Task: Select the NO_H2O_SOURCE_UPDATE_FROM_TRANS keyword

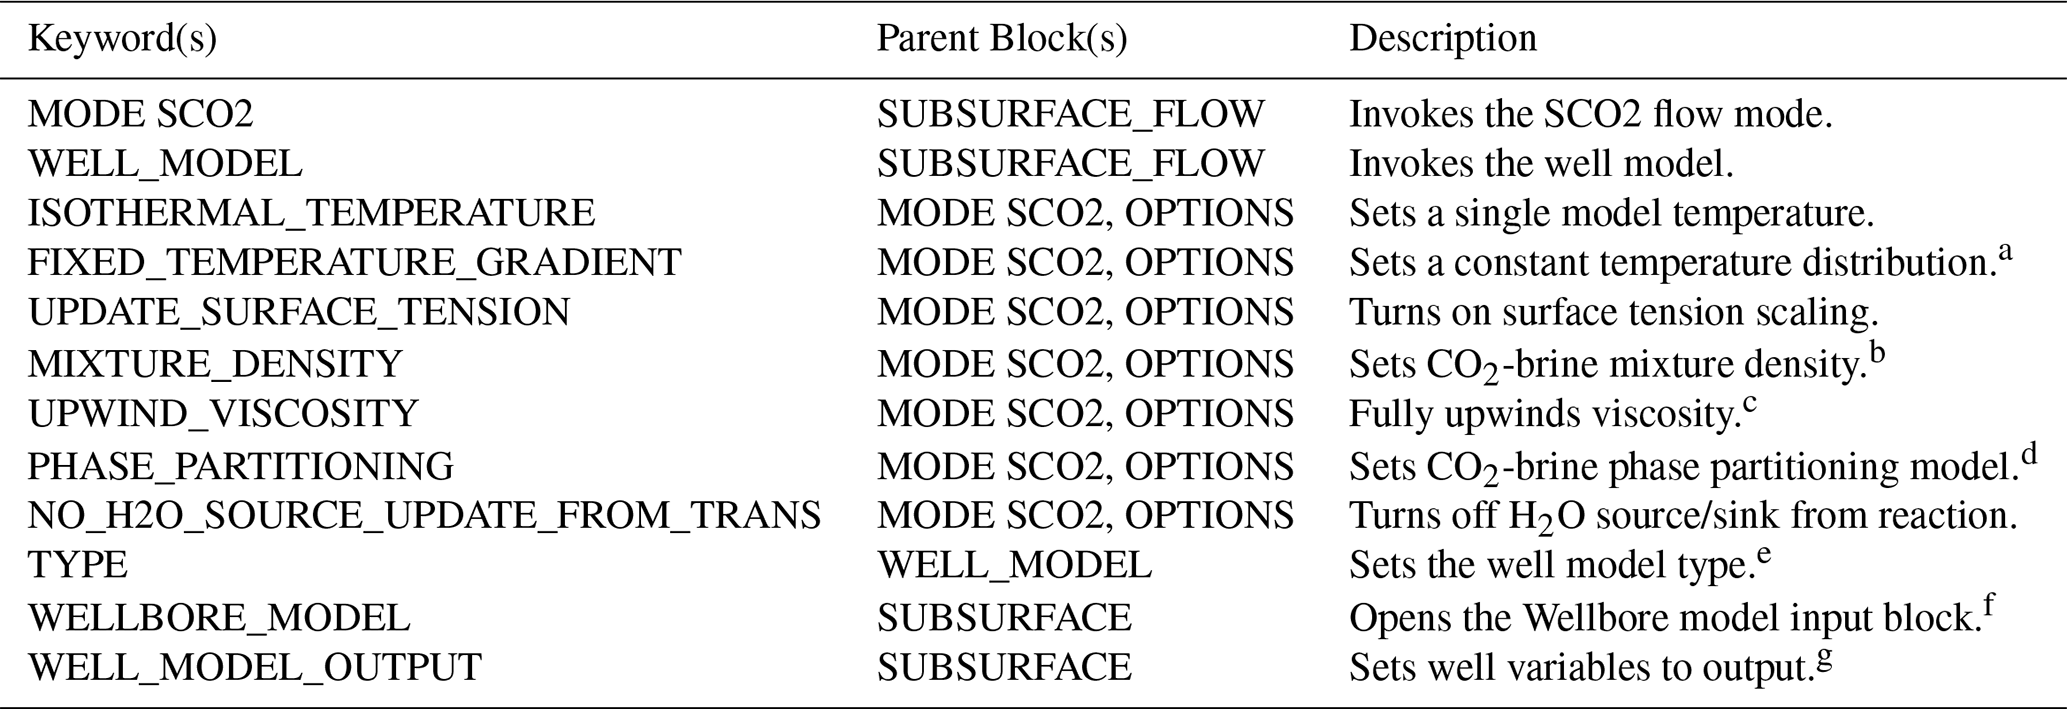Action: point(424,516)
